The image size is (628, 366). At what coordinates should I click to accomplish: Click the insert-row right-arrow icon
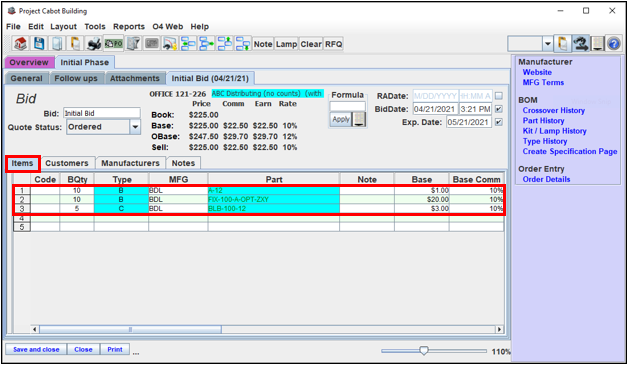(207, 43)
